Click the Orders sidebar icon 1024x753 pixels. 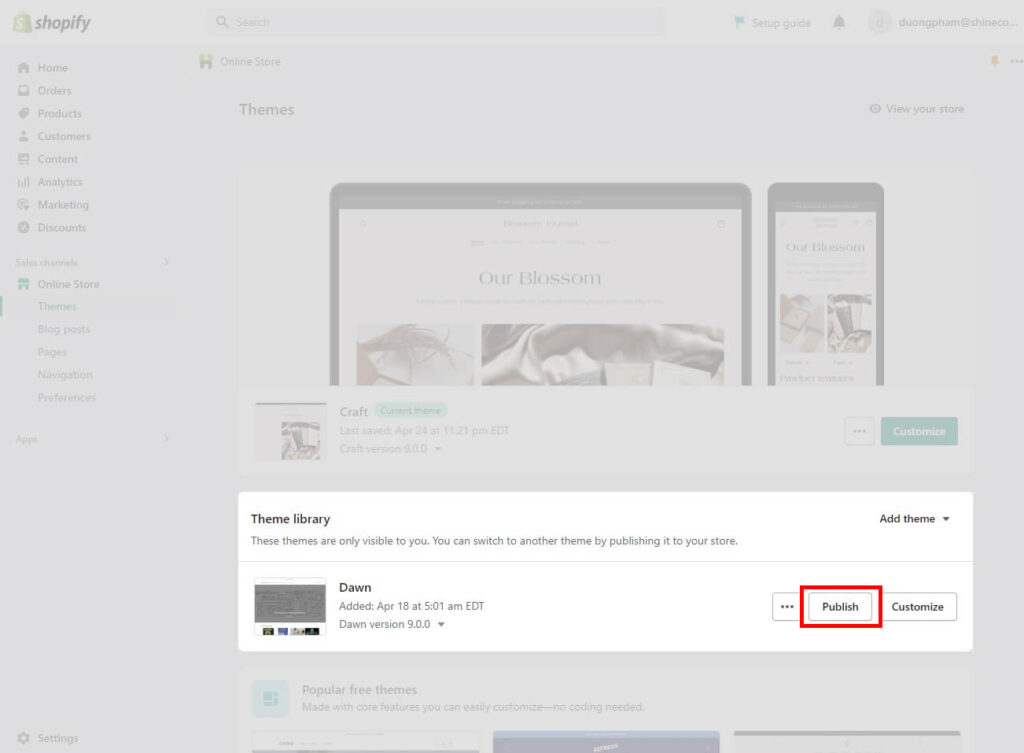[24, 91]
